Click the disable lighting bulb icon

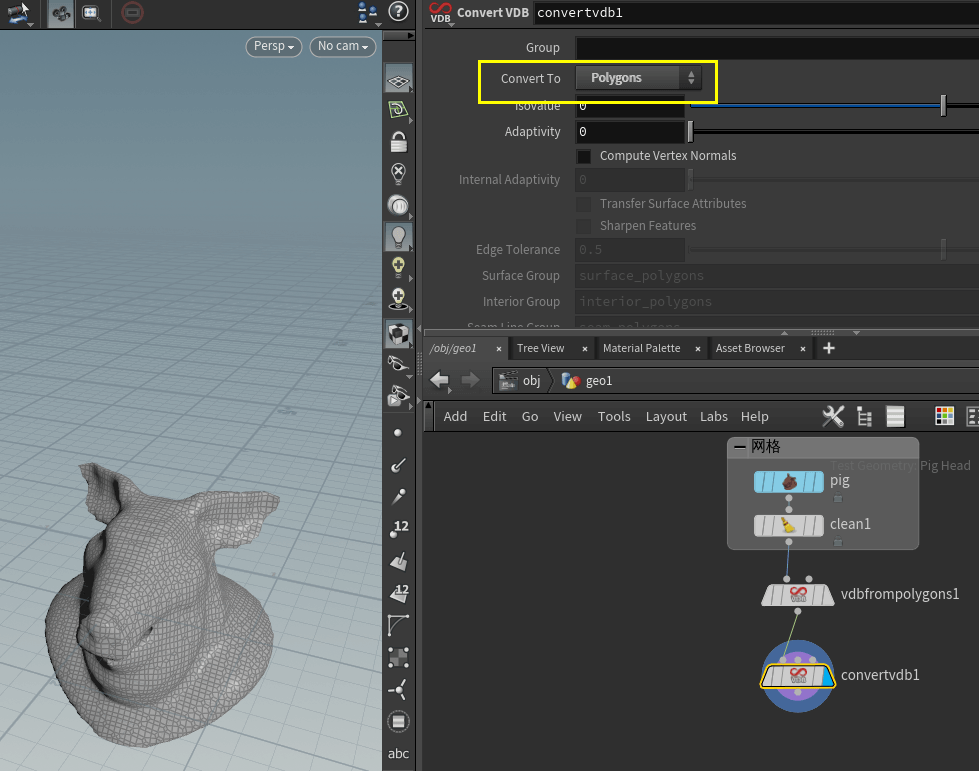[x=398, y=174]
